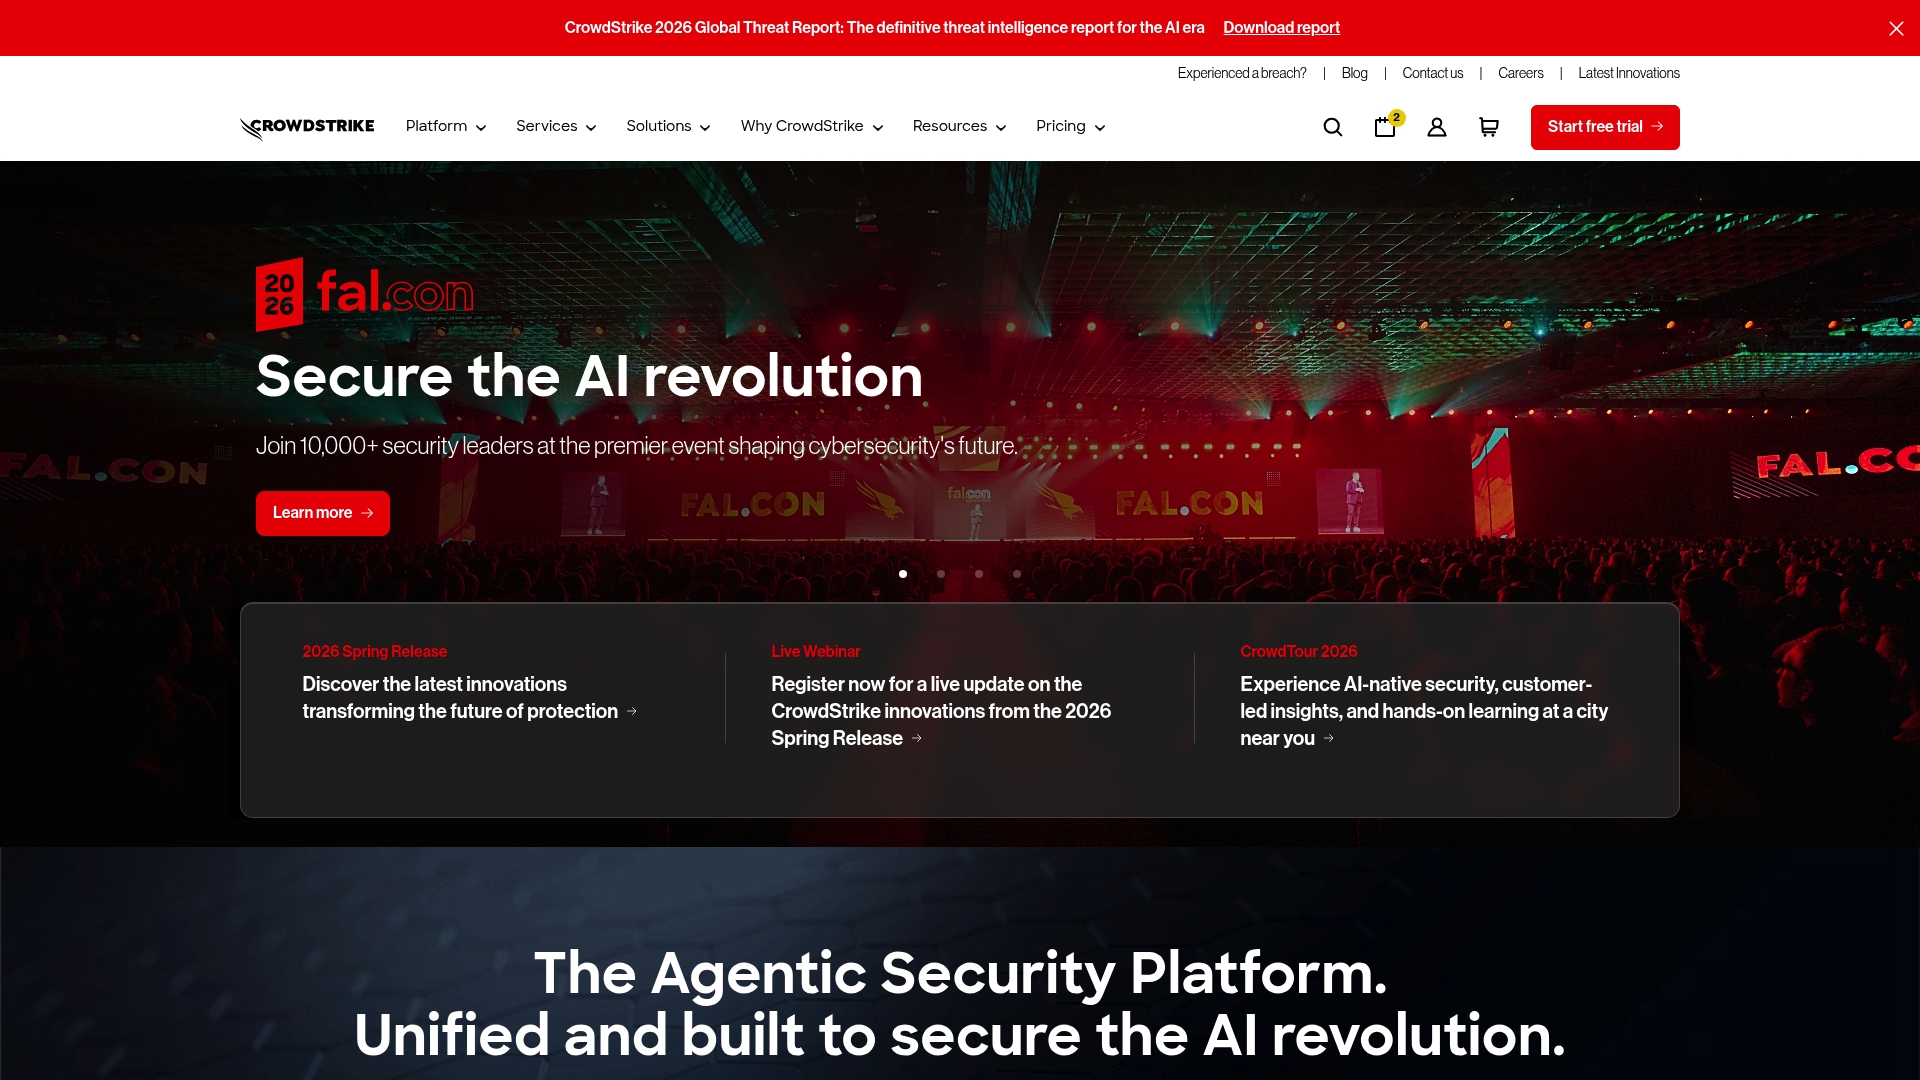Screen dimensions: 1920x1080
Task: Click arrow after Spring Release description
Action: tap(632, 711)
